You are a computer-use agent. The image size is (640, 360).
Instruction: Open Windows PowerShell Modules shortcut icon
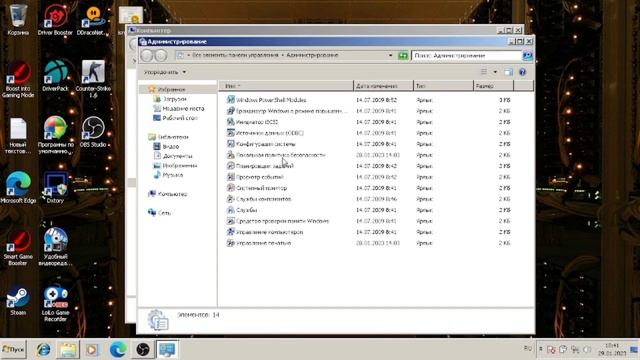point(231,100)
